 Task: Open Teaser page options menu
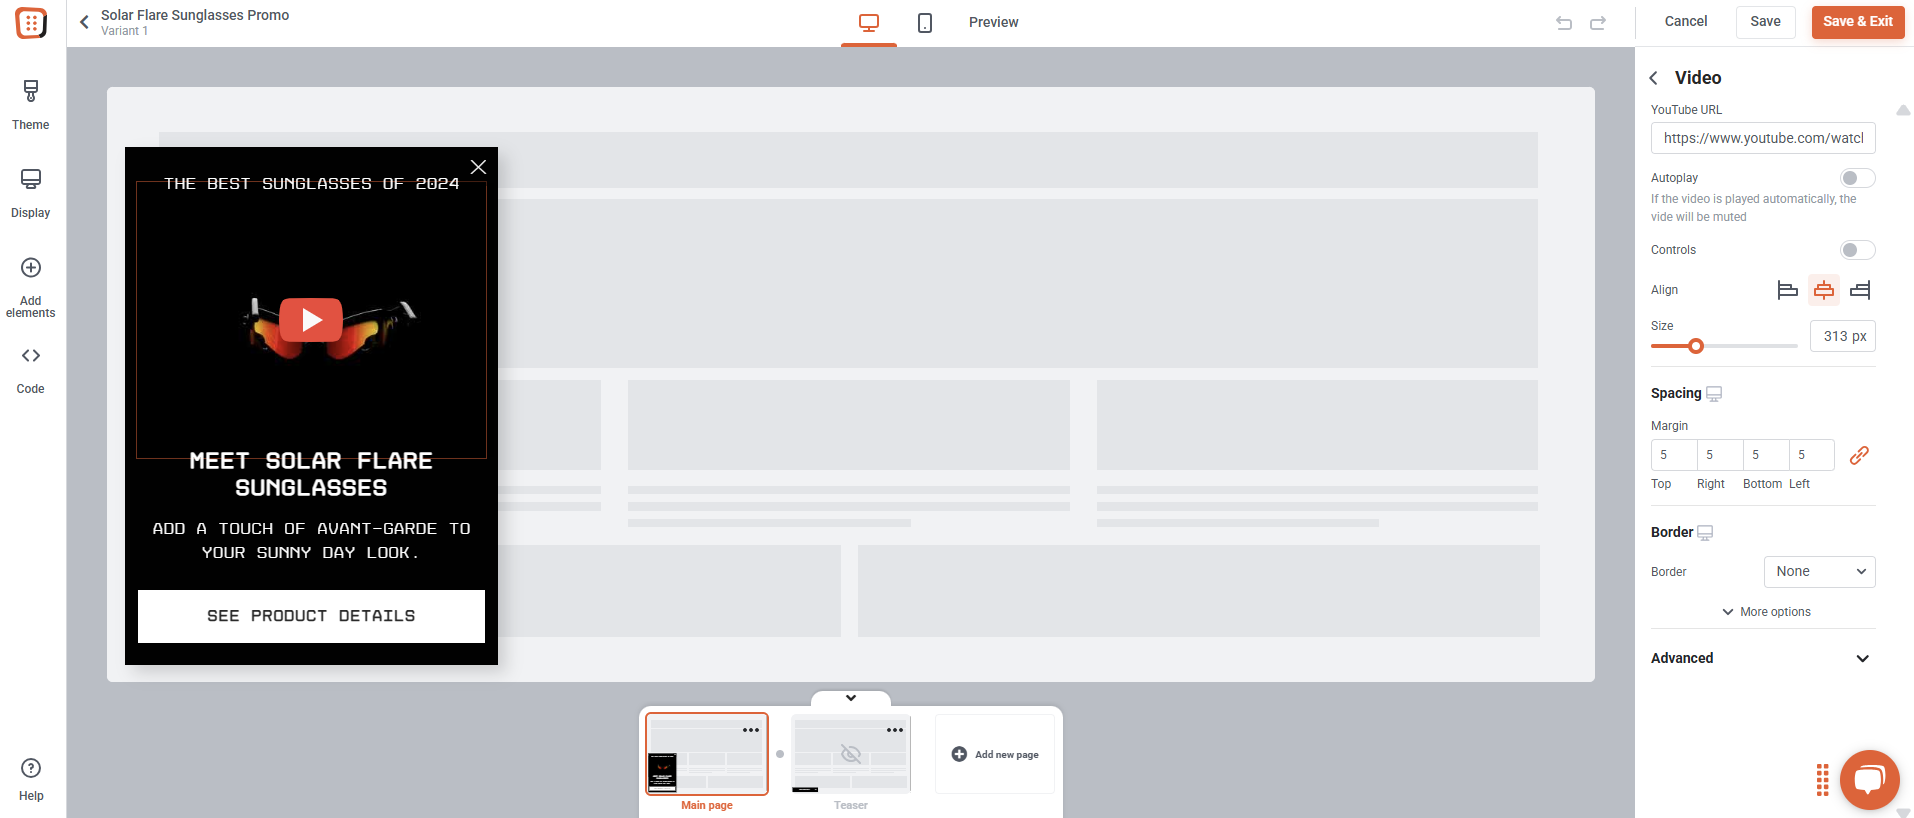pos(895,730)
